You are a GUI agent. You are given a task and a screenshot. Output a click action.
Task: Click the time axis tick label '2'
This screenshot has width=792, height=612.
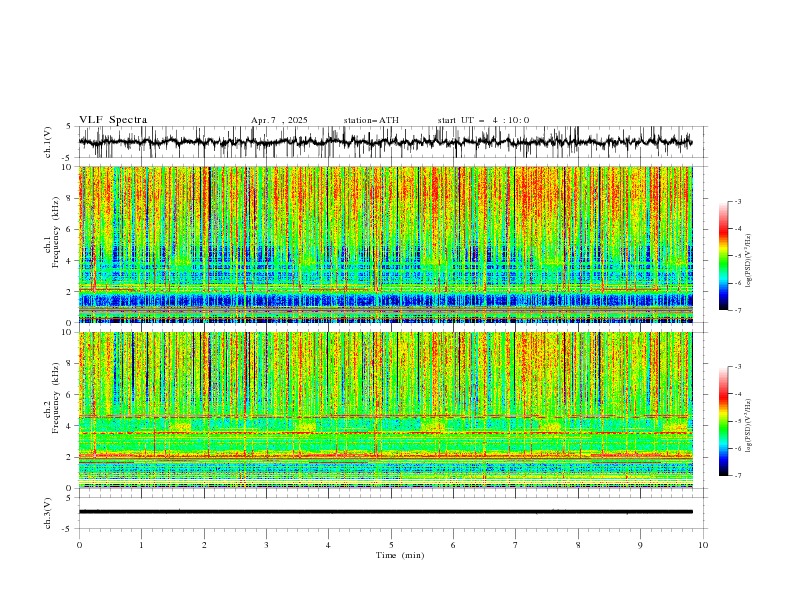(204, 545)
